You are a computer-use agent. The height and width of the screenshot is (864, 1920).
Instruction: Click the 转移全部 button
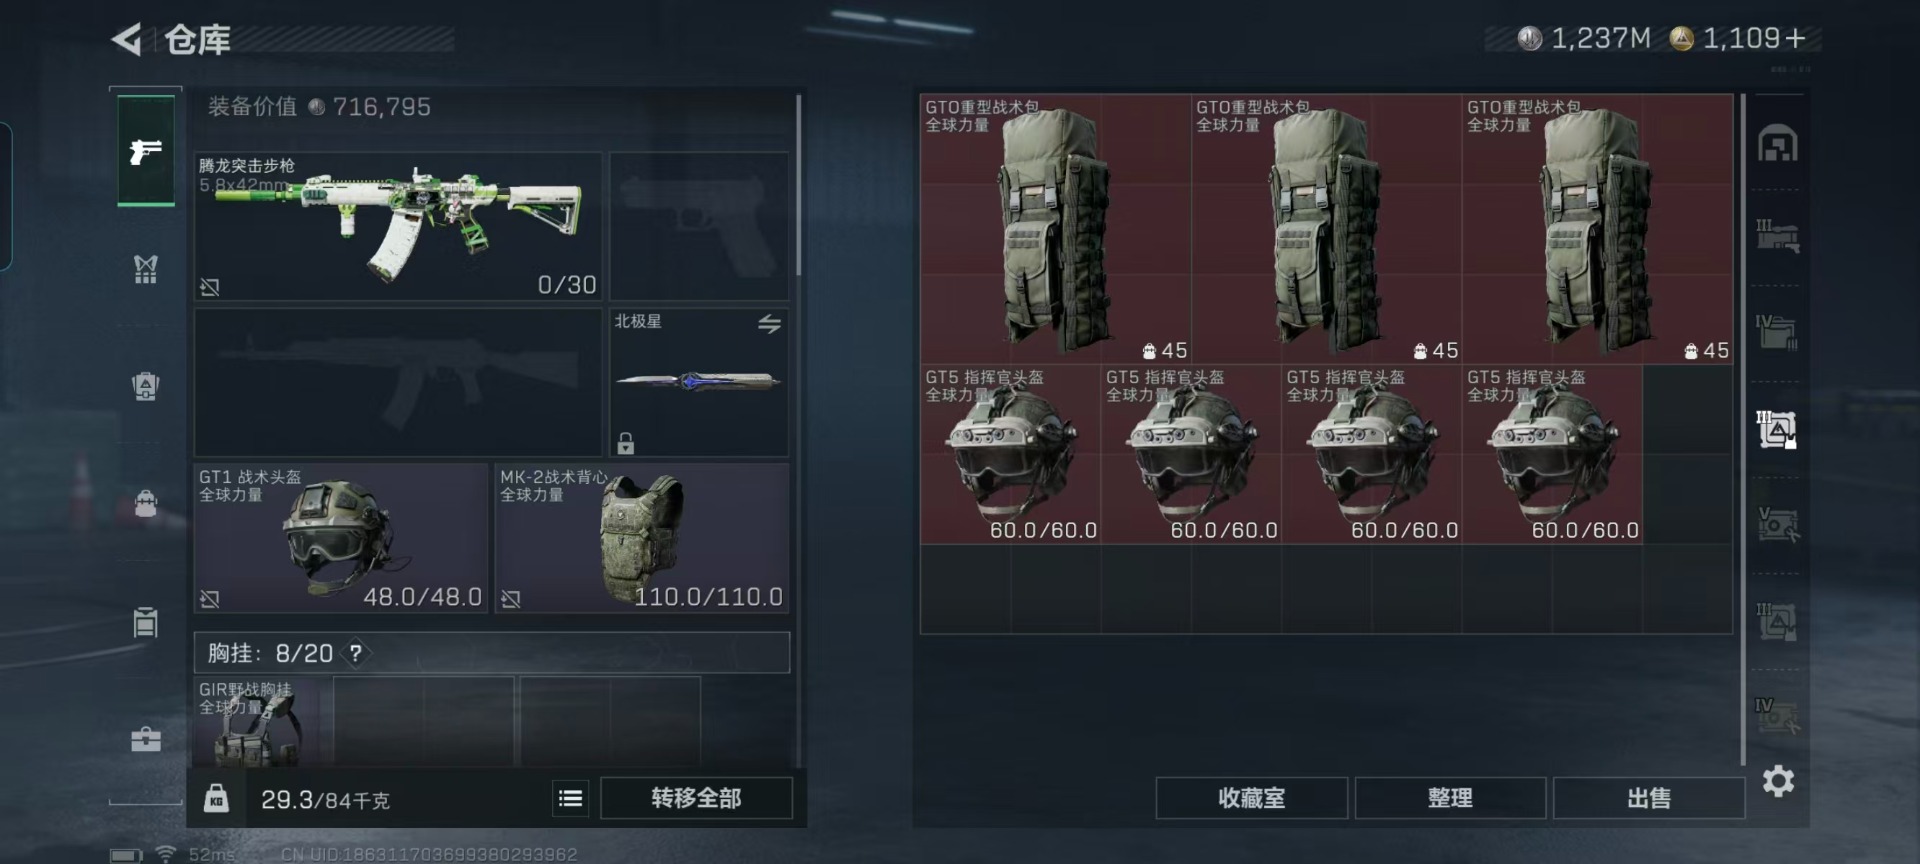[x=696, y=798]
